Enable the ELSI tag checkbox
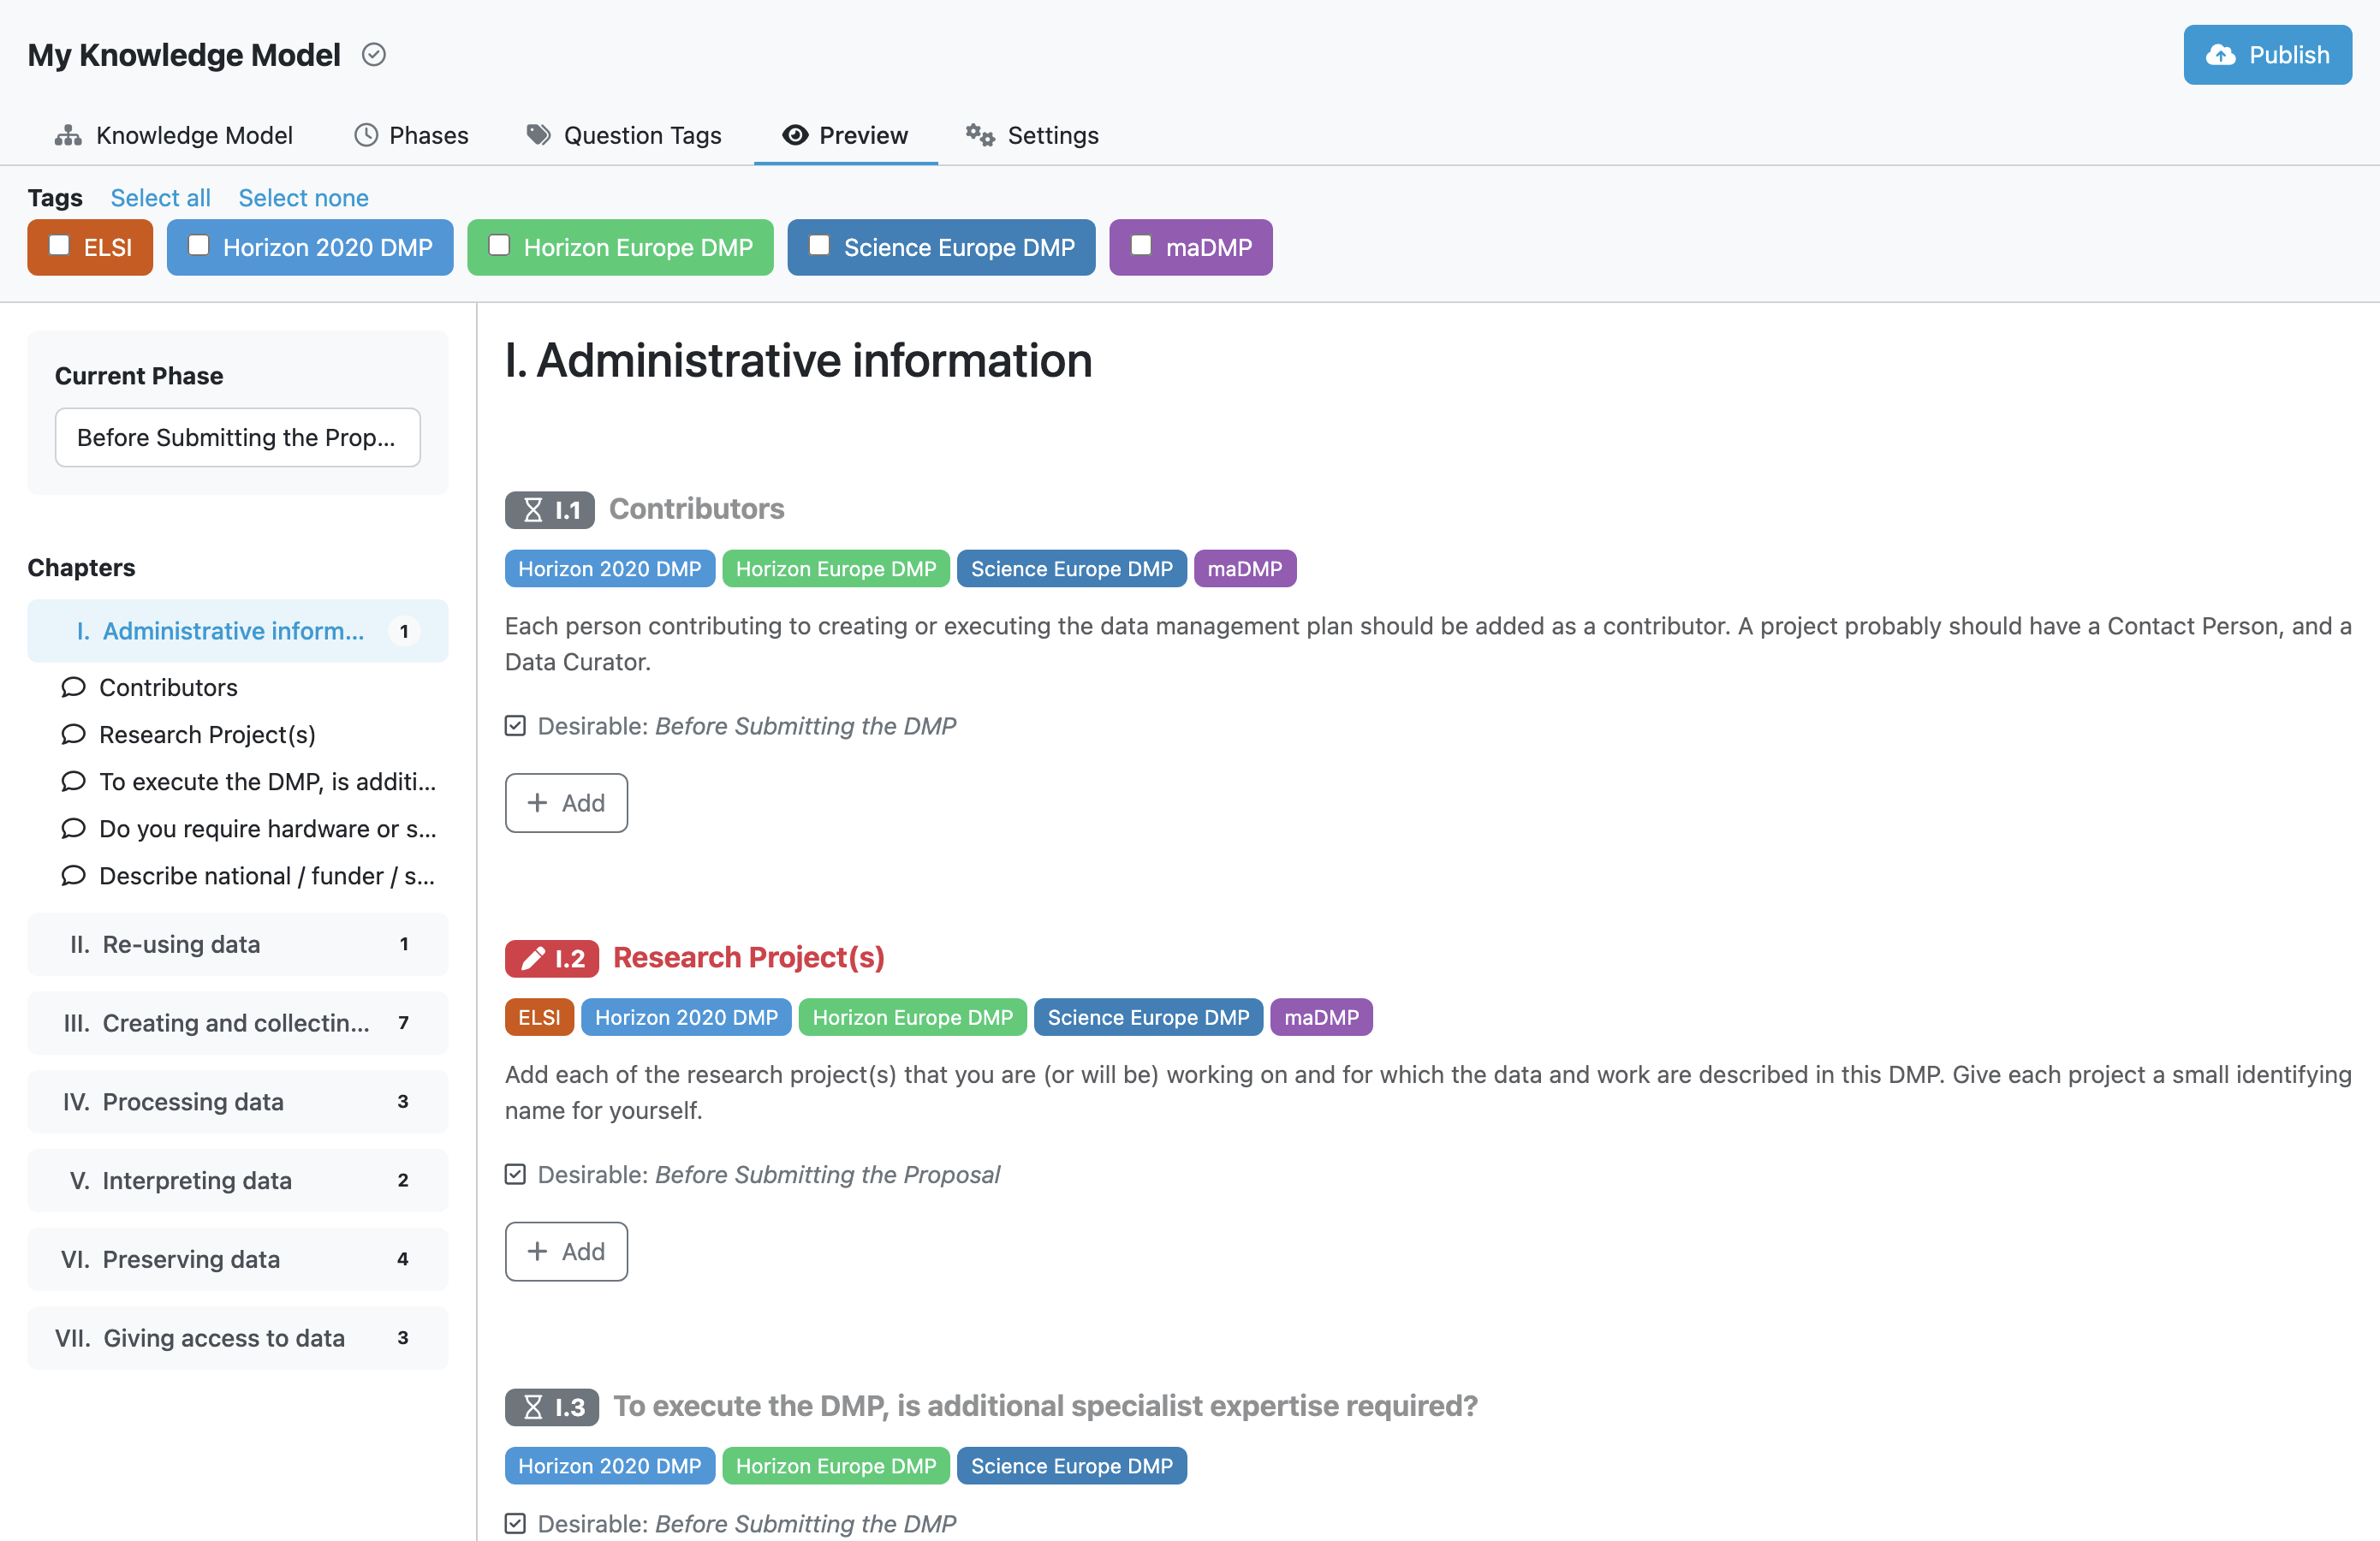 60,245
